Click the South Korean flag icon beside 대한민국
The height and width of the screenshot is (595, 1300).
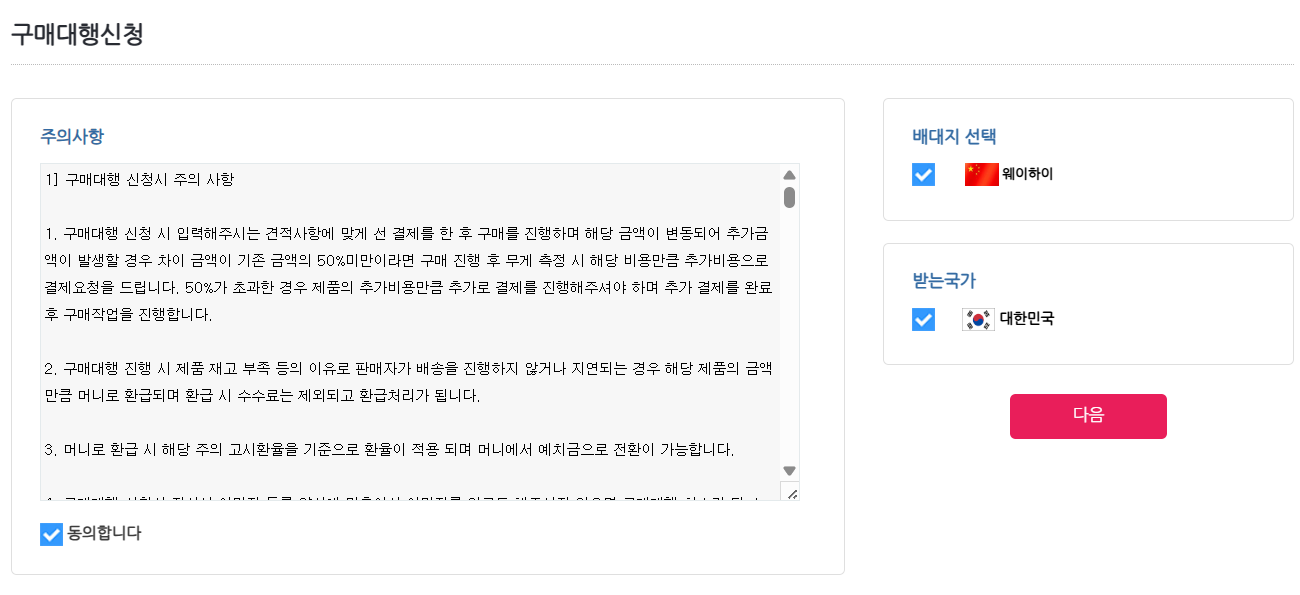click(x=976, y=320)
